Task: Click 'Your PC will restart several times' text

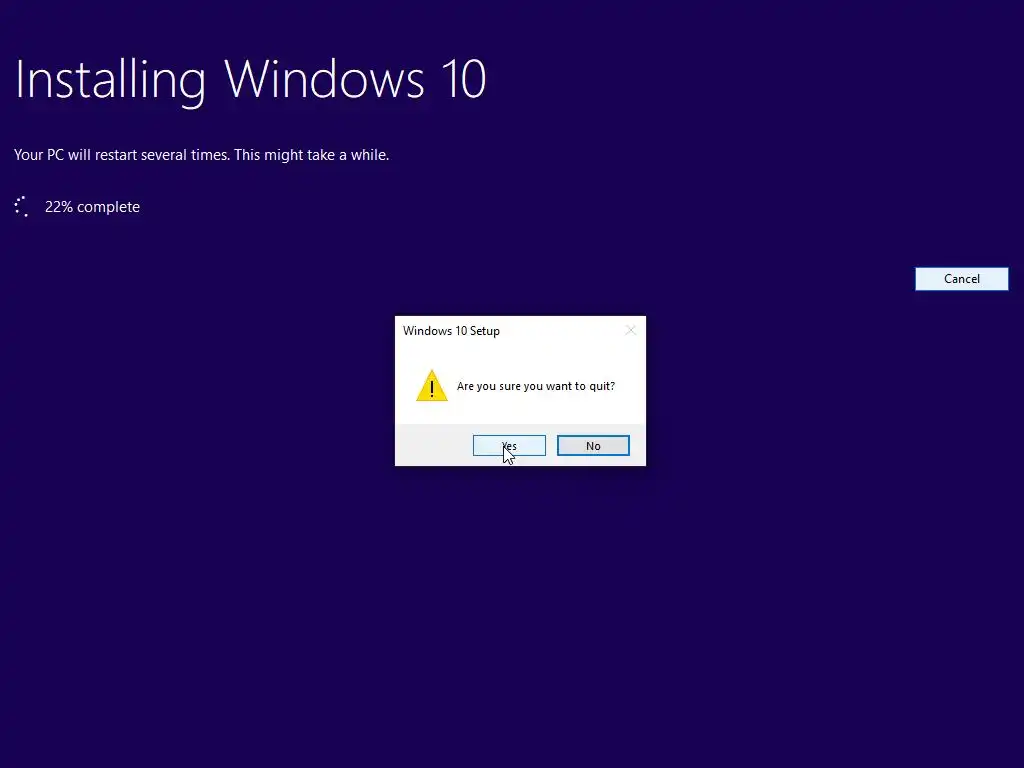Action: (121, 155)
